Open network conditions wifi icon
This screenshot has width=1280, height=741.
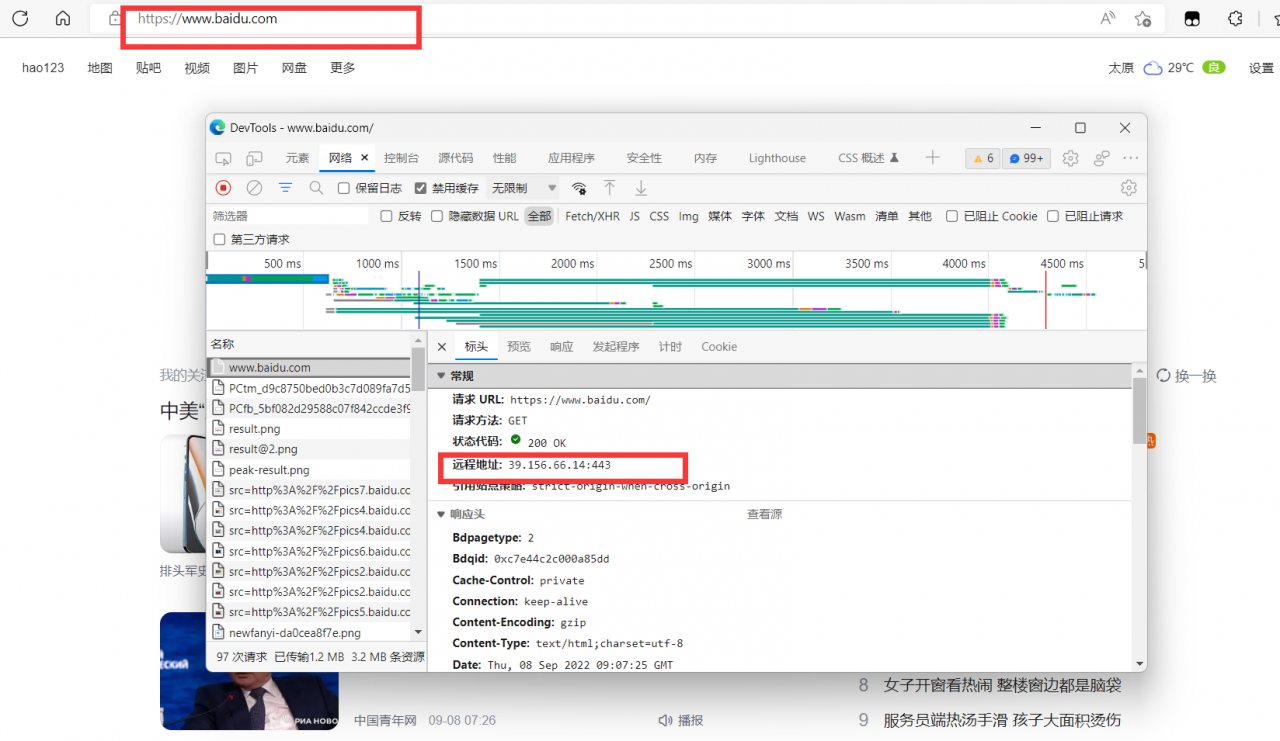(578, 188)
